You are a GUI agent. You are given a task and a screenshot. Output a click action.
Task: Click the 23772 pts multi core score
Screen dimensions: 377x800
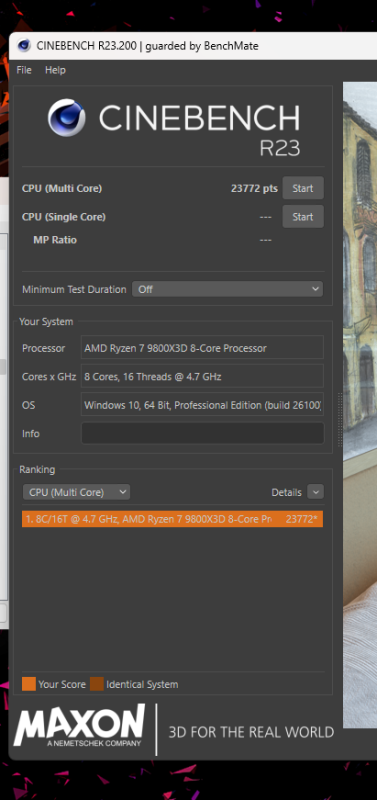point(254,188)
